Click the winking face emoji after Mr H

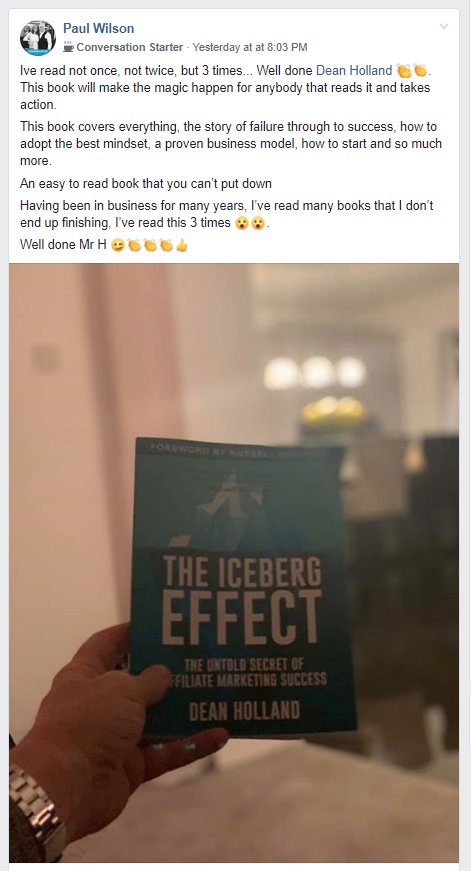pyautogui.click(x=118, y=245)
